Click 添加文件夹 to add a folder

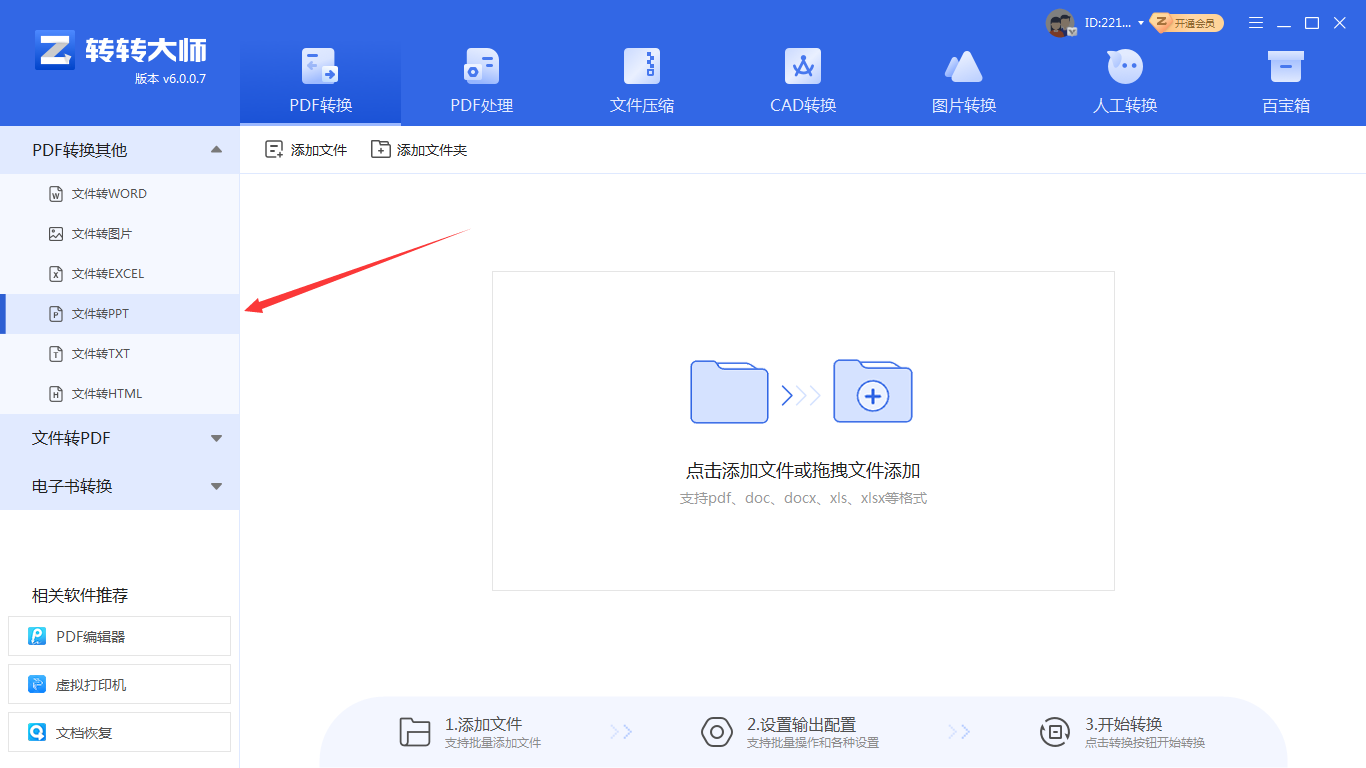419,148
